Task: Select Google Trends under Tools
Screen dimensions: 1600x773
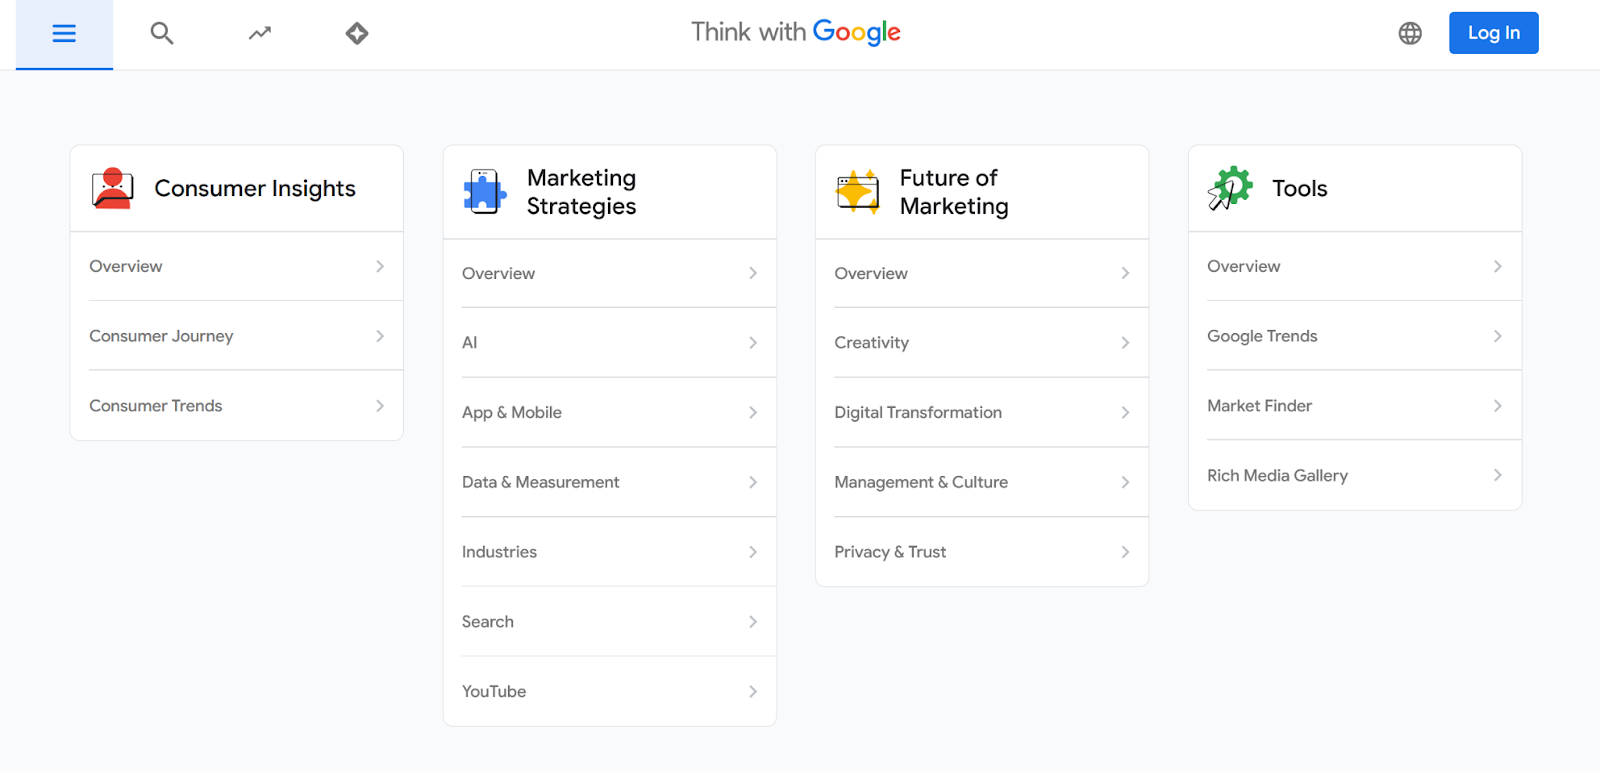Action: (x=1261, y=335)
